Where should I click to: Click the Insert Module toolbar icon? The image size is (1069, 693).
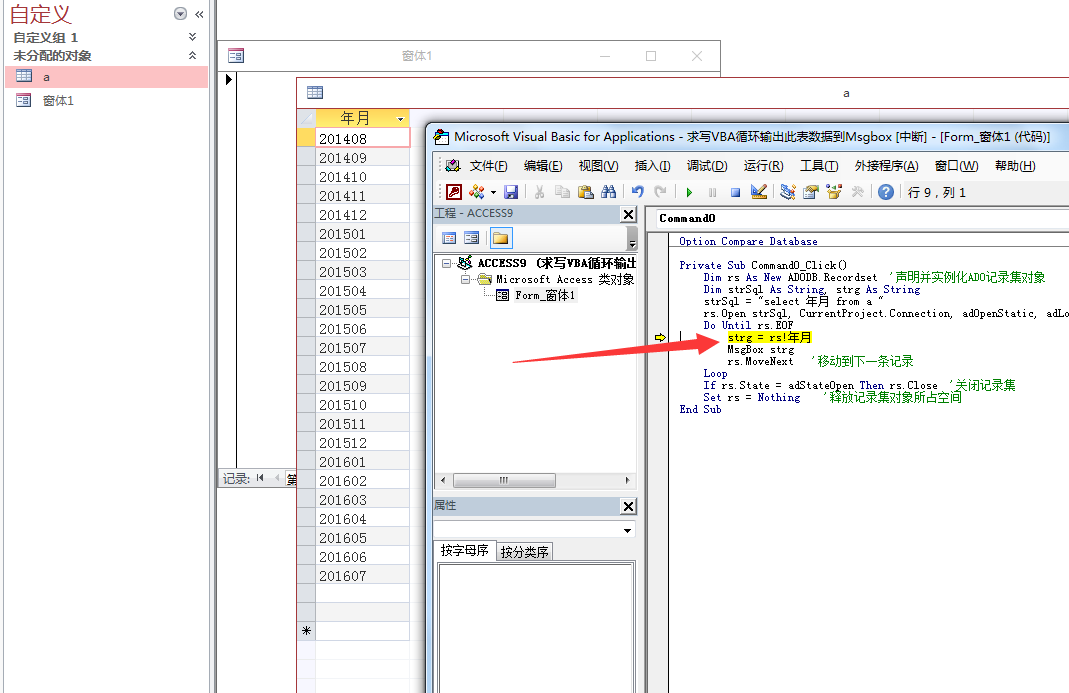tap(477, 192)
